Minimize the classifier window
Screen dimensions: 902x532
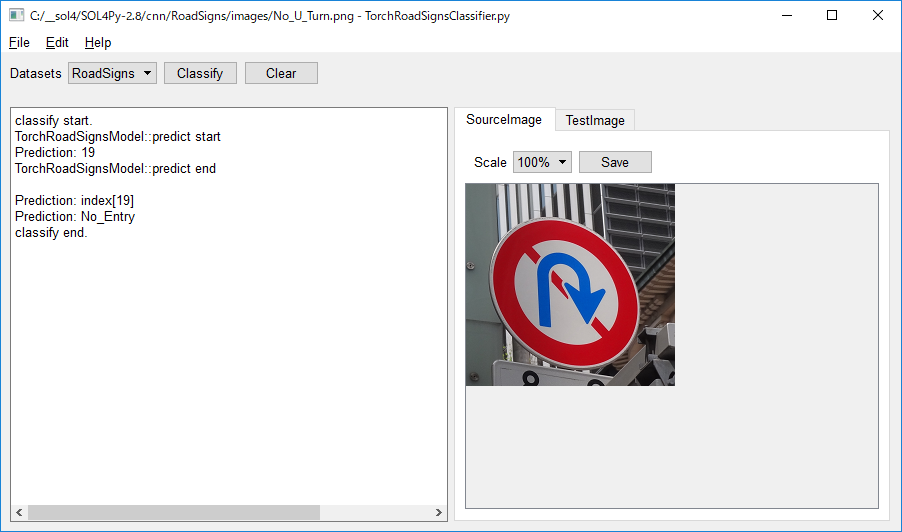pyautogui.click(x=787, y=16)
